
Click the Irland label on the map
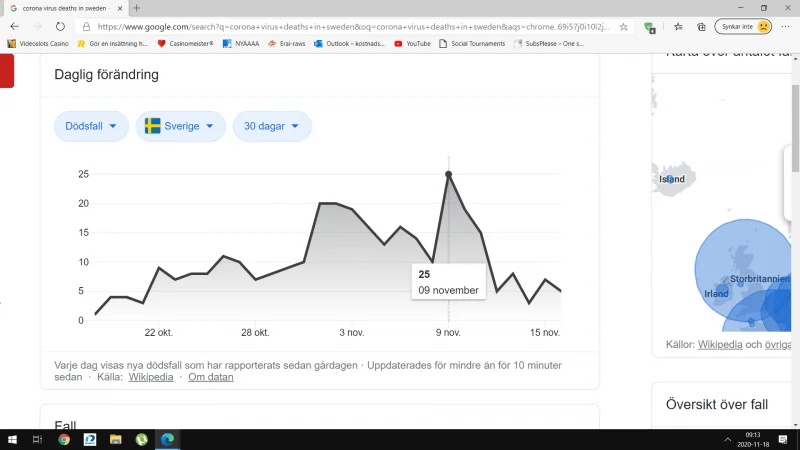(x=716, y=293)
